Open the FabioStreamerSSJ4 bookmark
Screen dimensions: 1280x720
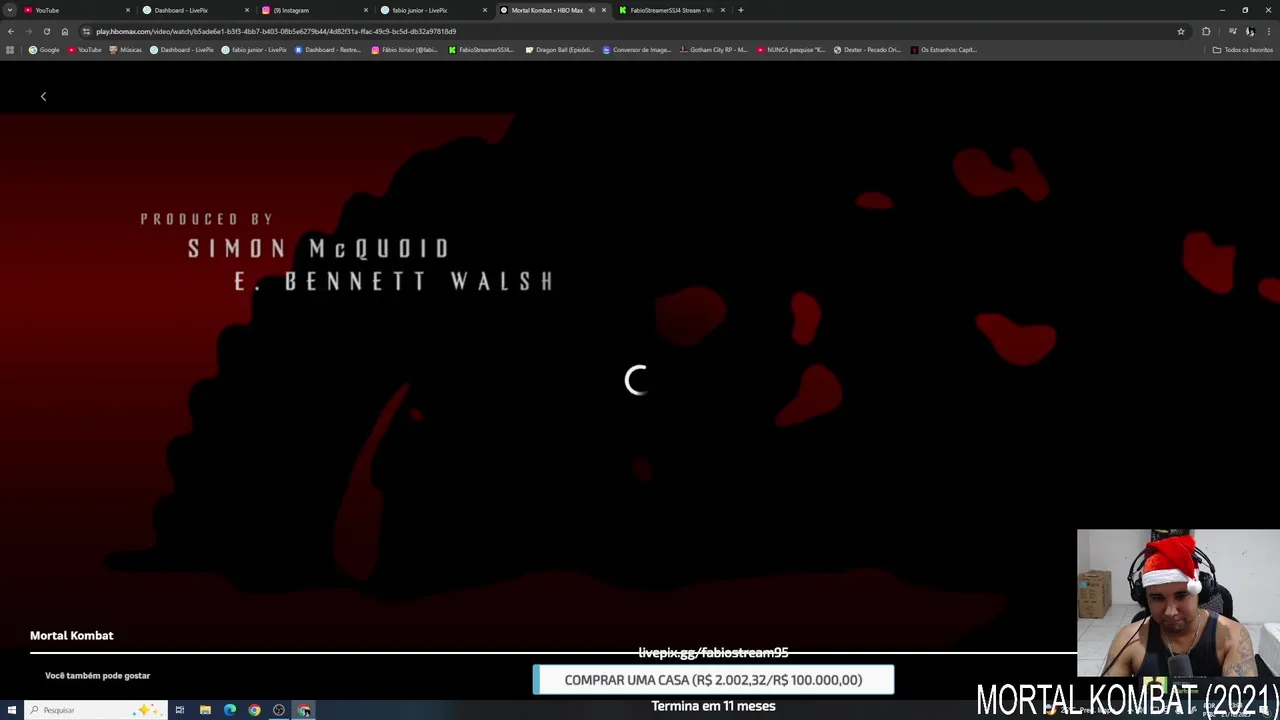point(481,49)
